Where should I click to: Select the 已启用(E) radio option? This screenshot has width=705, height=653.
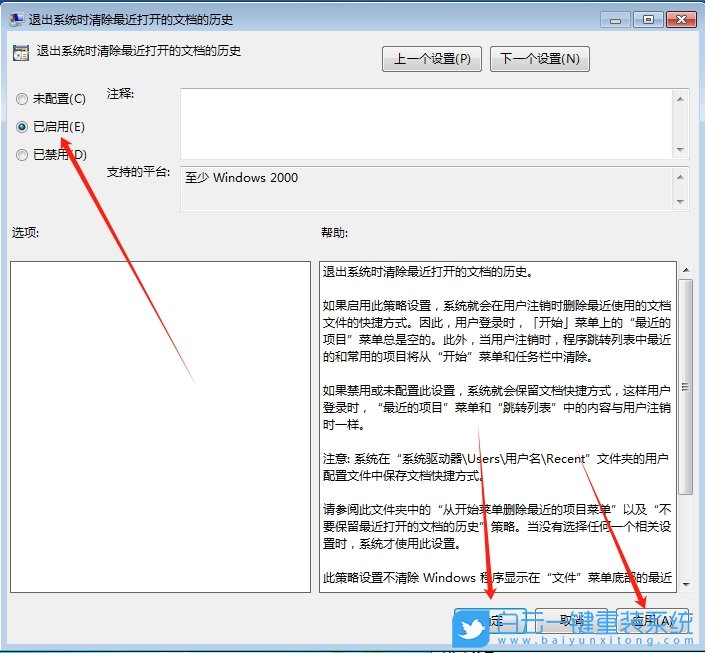(x=50, y=127)
